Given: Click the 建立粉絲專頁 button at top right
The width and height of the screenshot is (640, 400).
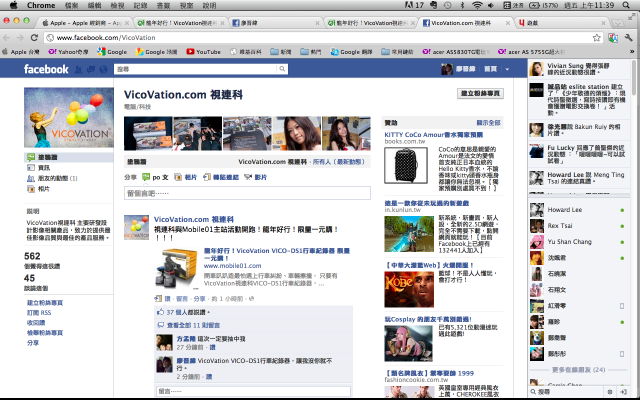Looking at the screenshot, I should [480, 93].
